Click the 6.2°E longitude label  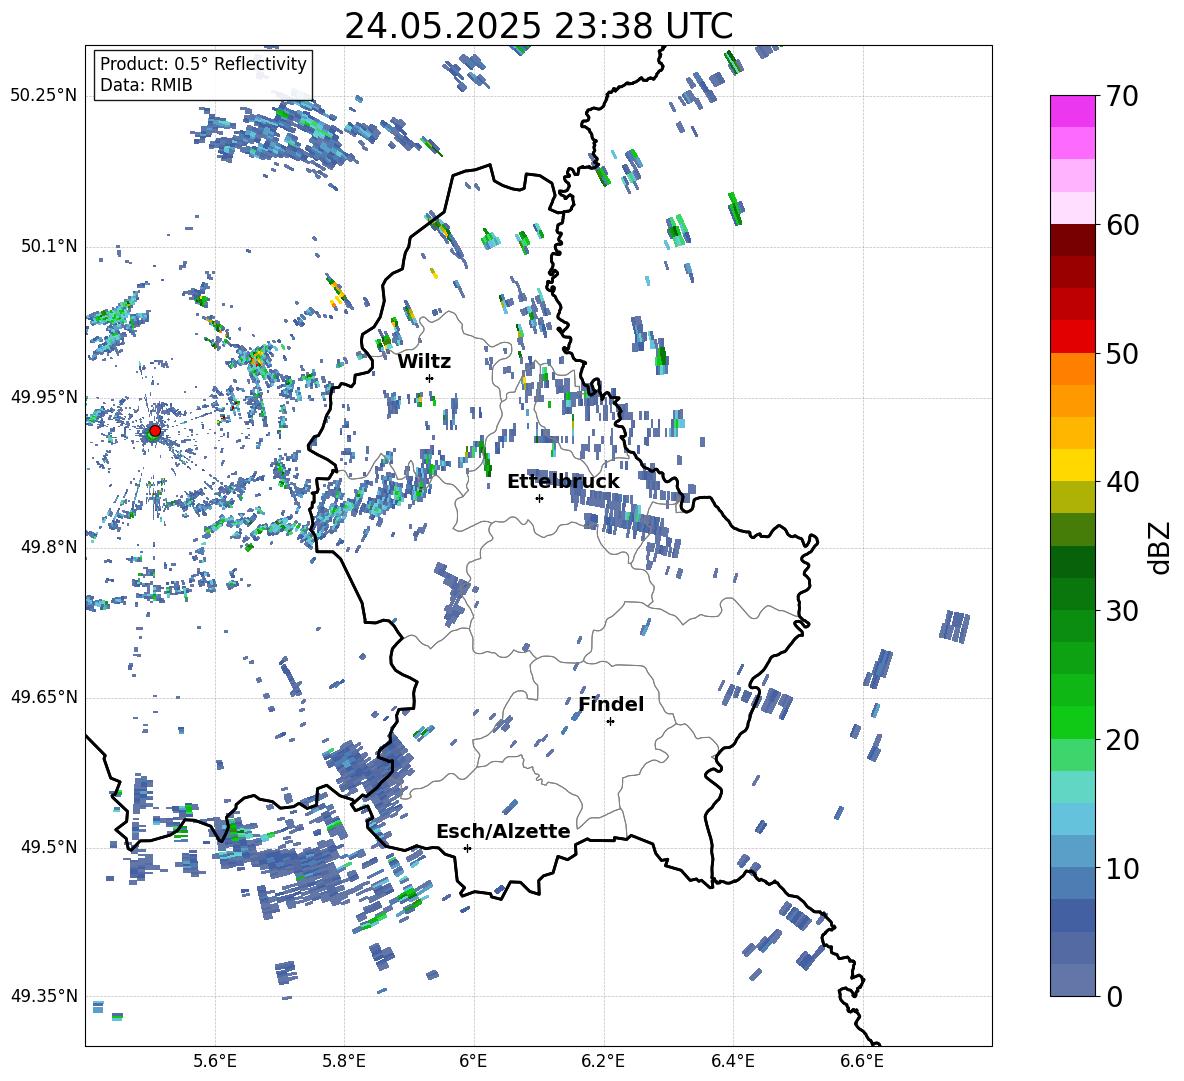pos(603,1061)
